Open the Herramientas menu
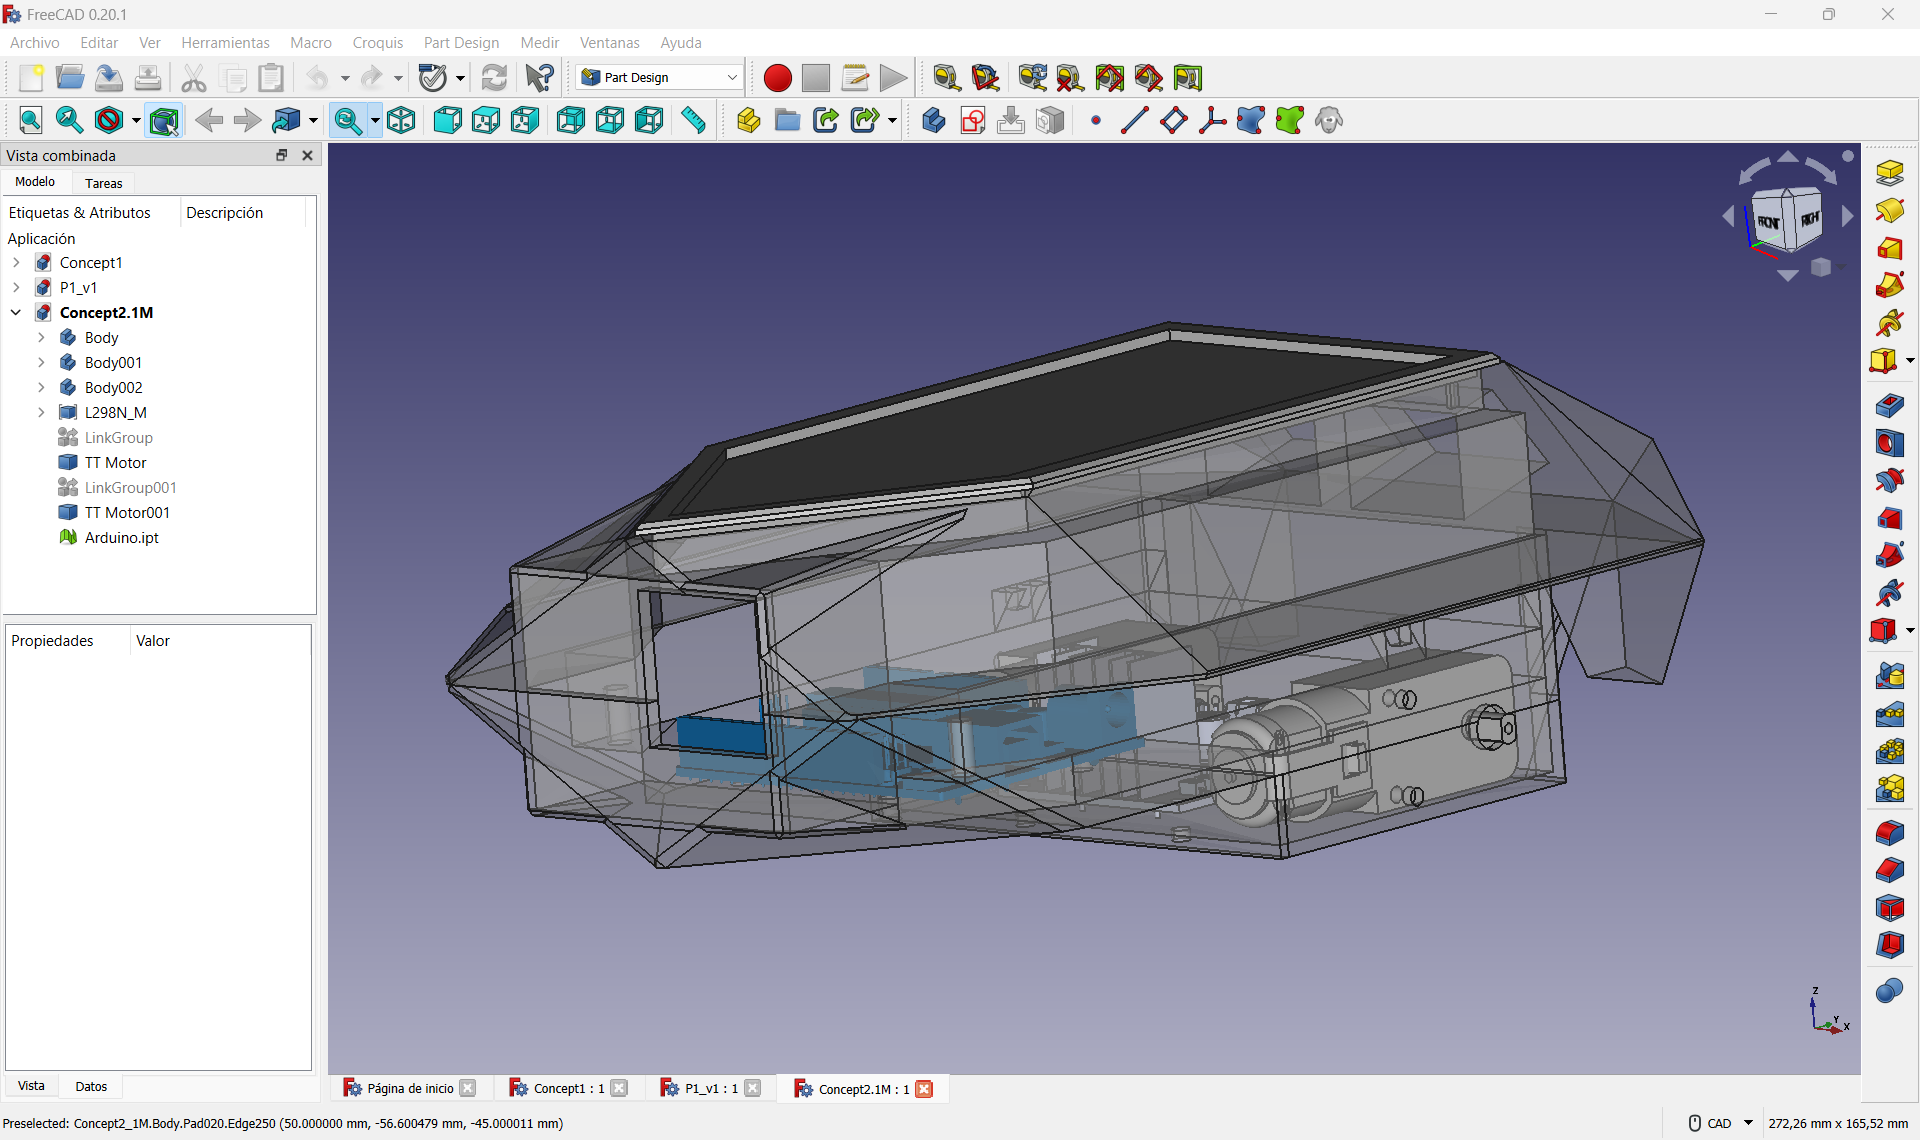 (x=225, y=43)
